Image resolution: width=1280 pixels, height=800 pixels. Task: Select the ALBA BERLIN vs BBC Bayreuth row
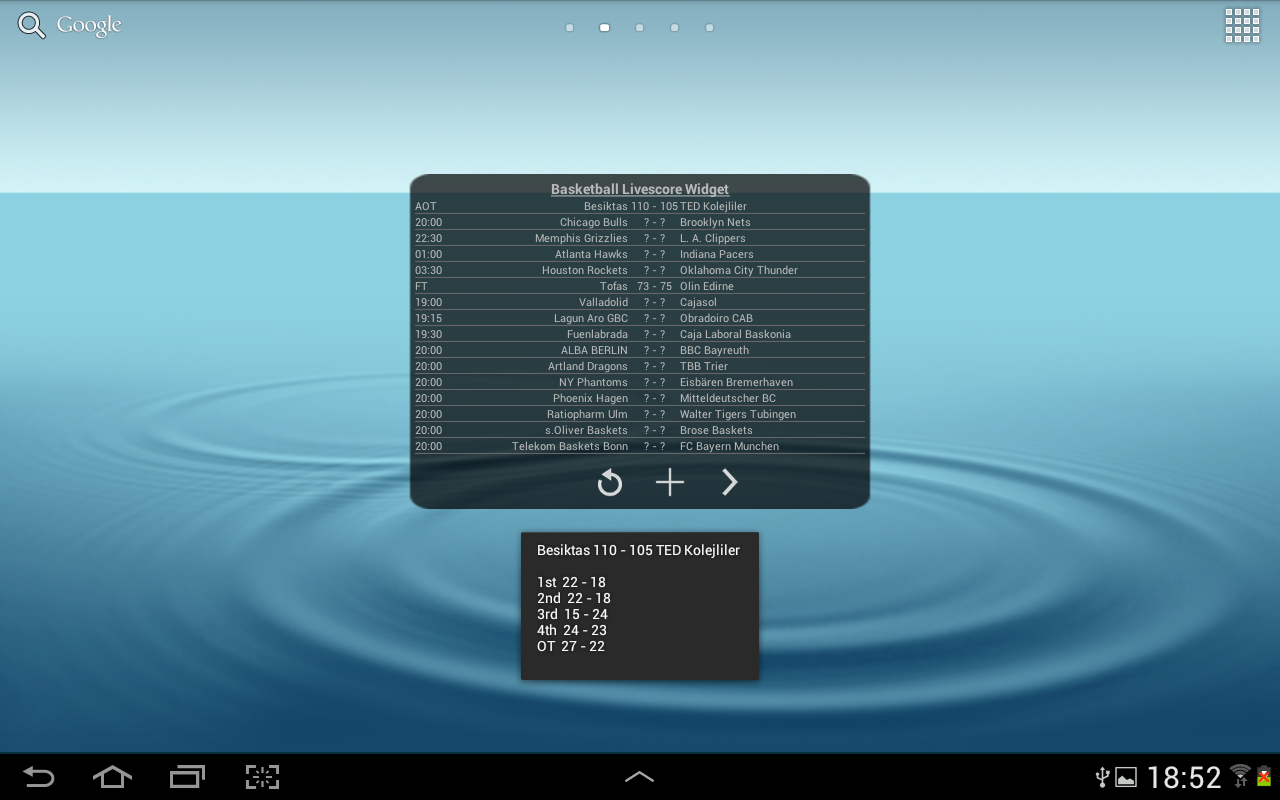coord(640,350)
